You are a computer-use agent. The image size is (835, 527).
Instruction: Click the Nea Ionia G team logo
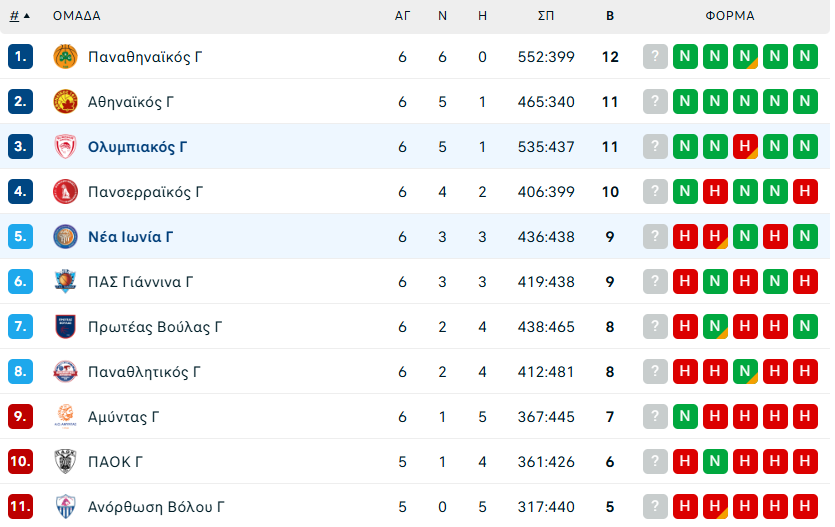click(x=65, y=237)
